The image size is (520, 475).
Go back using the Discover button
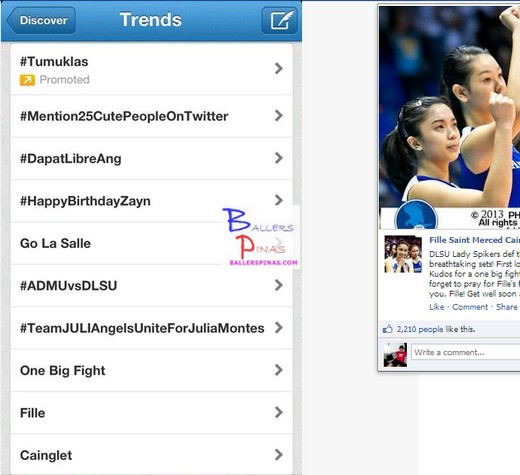41,20
